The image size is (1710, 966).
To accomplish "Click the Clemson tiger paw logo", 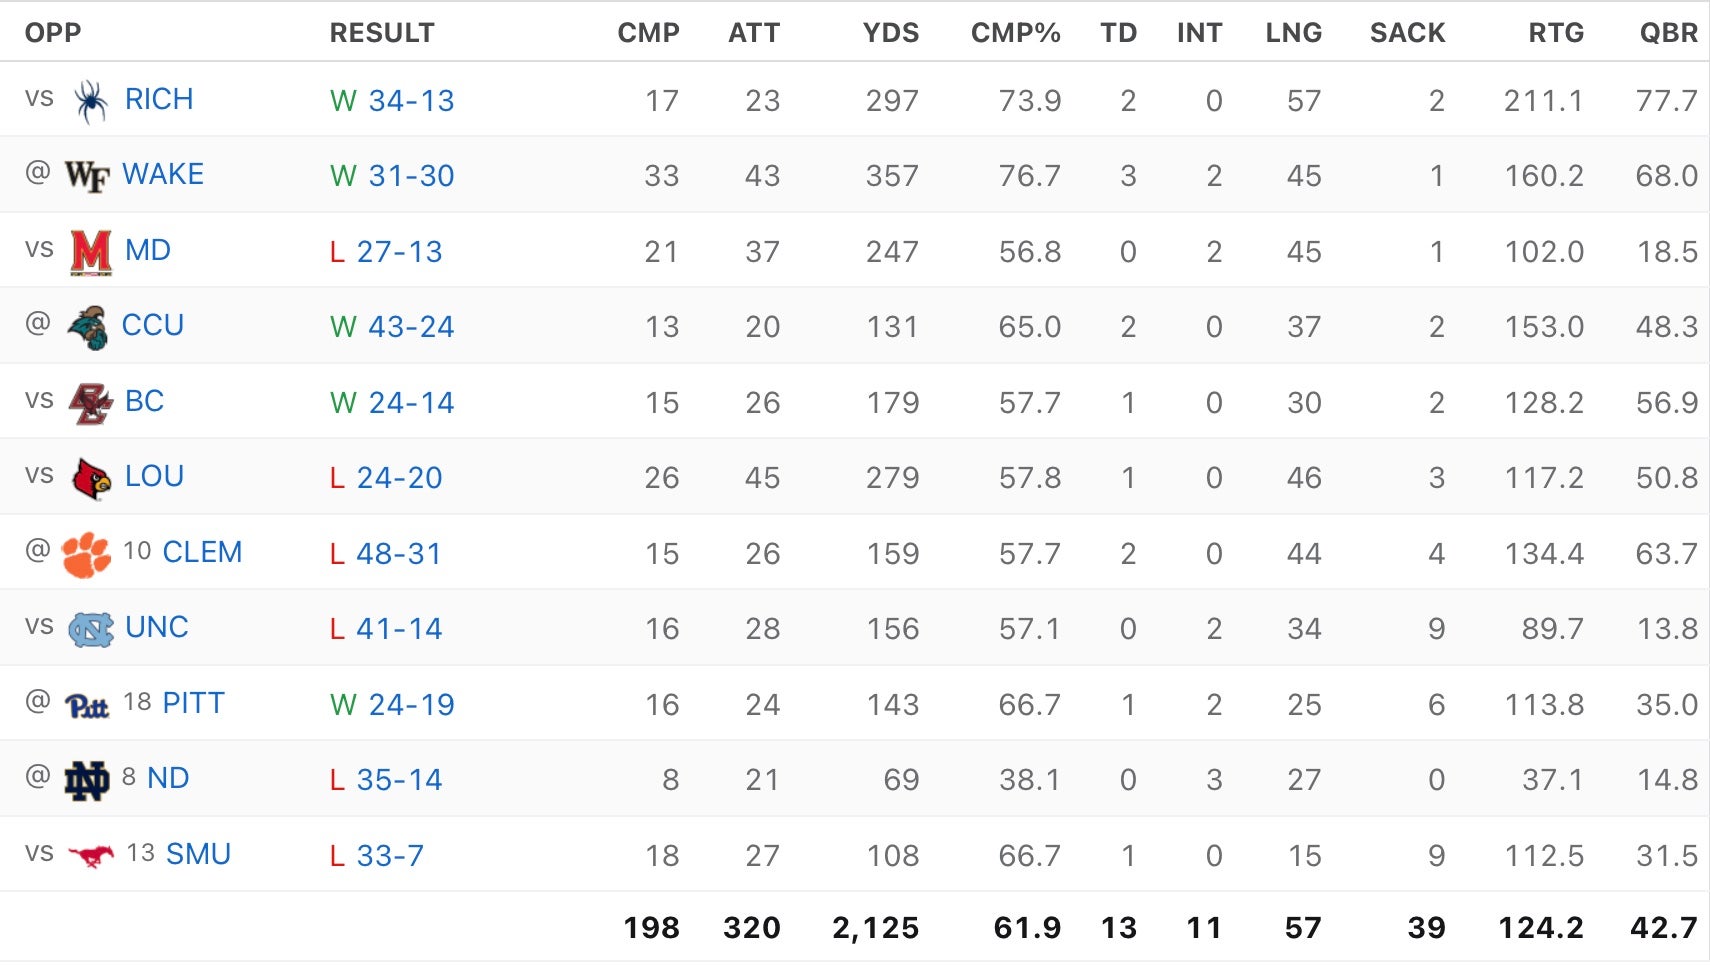I will point(87,554).
